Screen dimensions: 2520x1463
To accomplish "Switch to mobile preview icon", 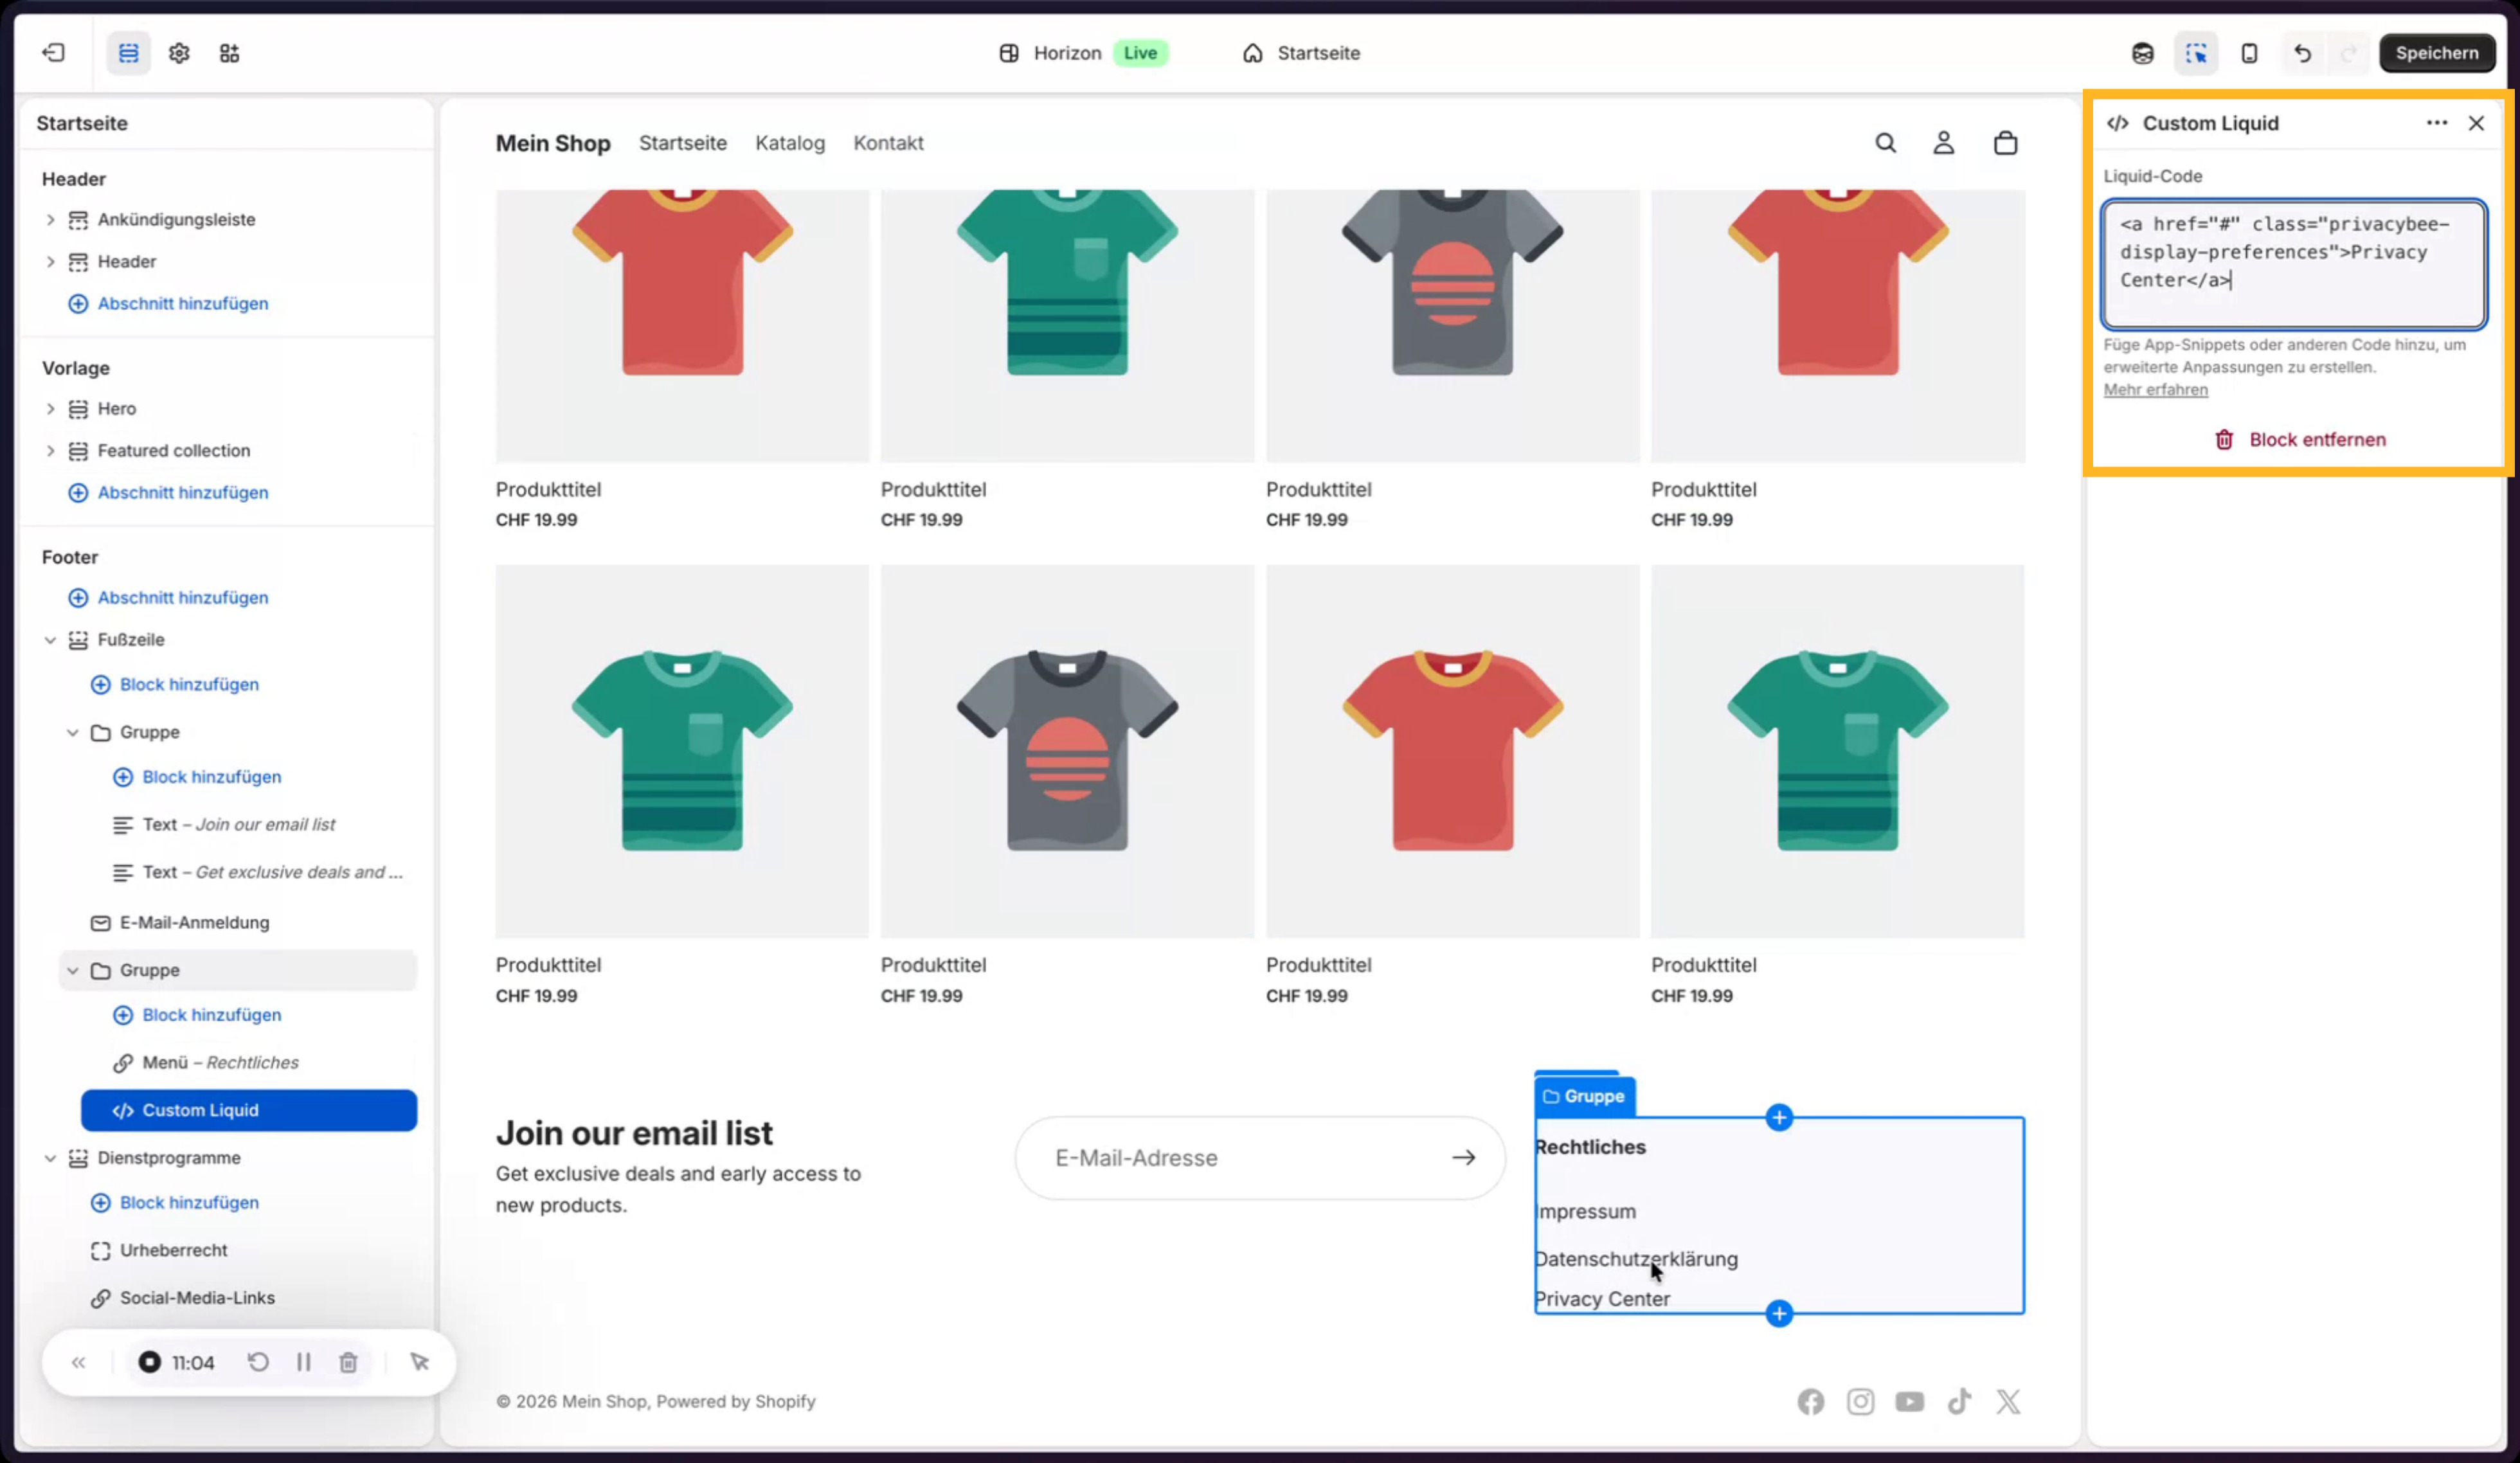I will (x=2249, y=53).
